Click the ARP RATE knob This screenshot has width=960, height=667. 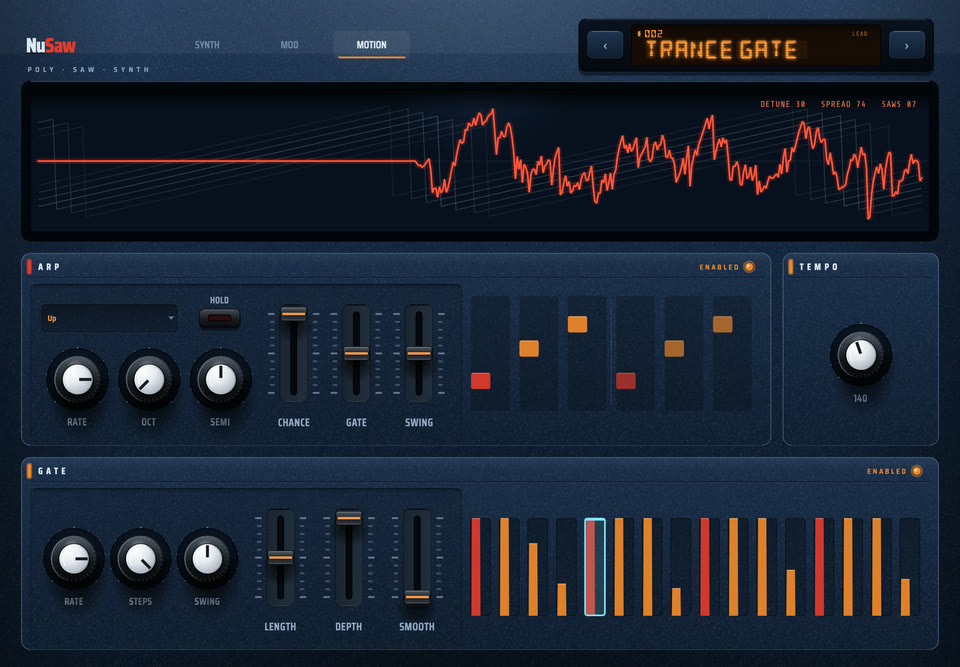tap(78, 380)
